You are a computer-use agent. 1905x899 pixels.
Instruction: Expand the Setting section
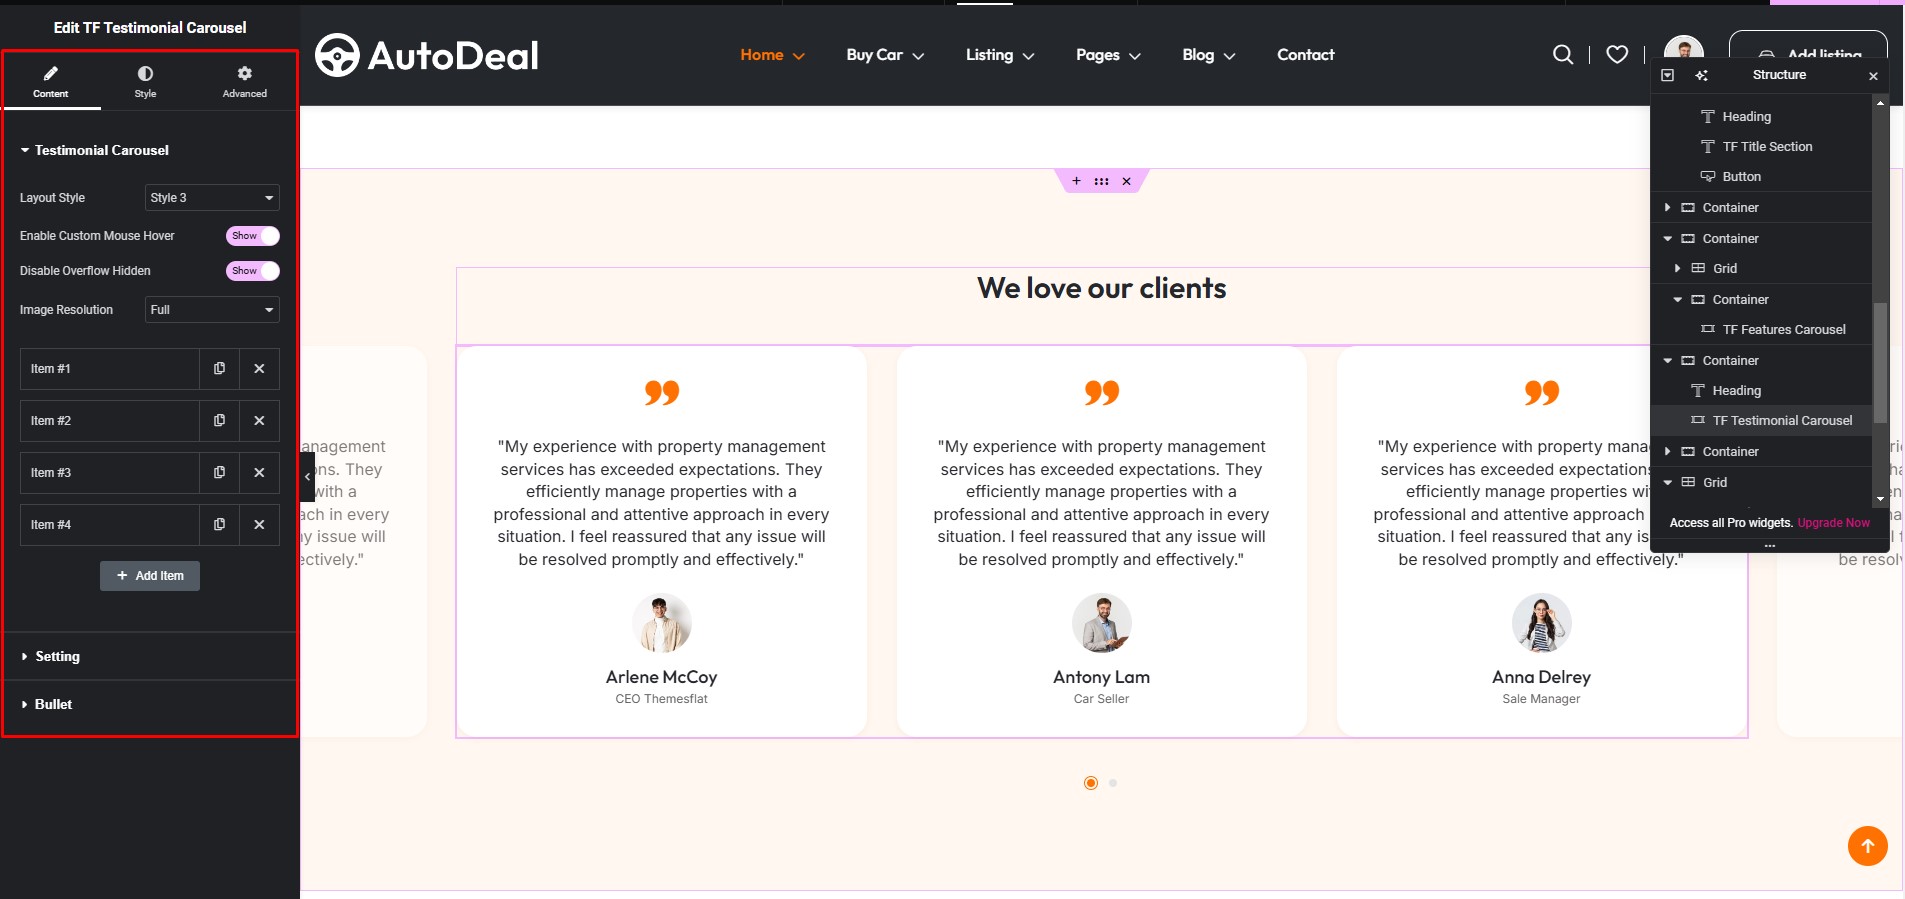coord(150,657)
